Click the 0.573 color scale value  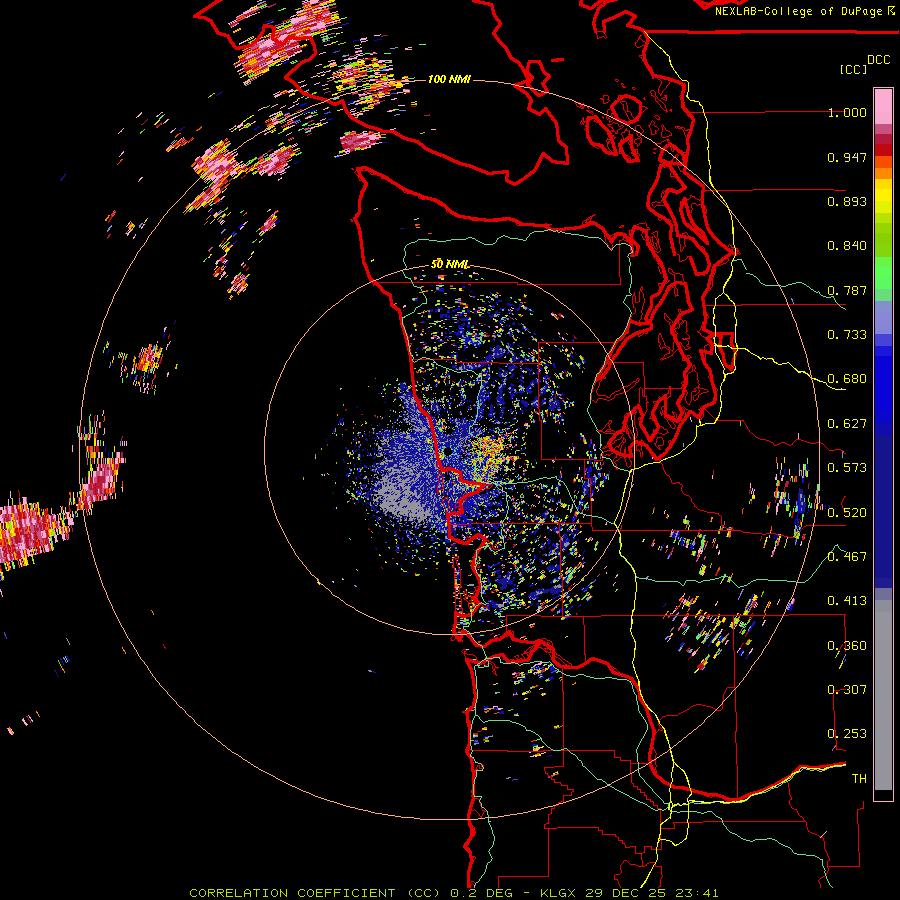point(847,468)
